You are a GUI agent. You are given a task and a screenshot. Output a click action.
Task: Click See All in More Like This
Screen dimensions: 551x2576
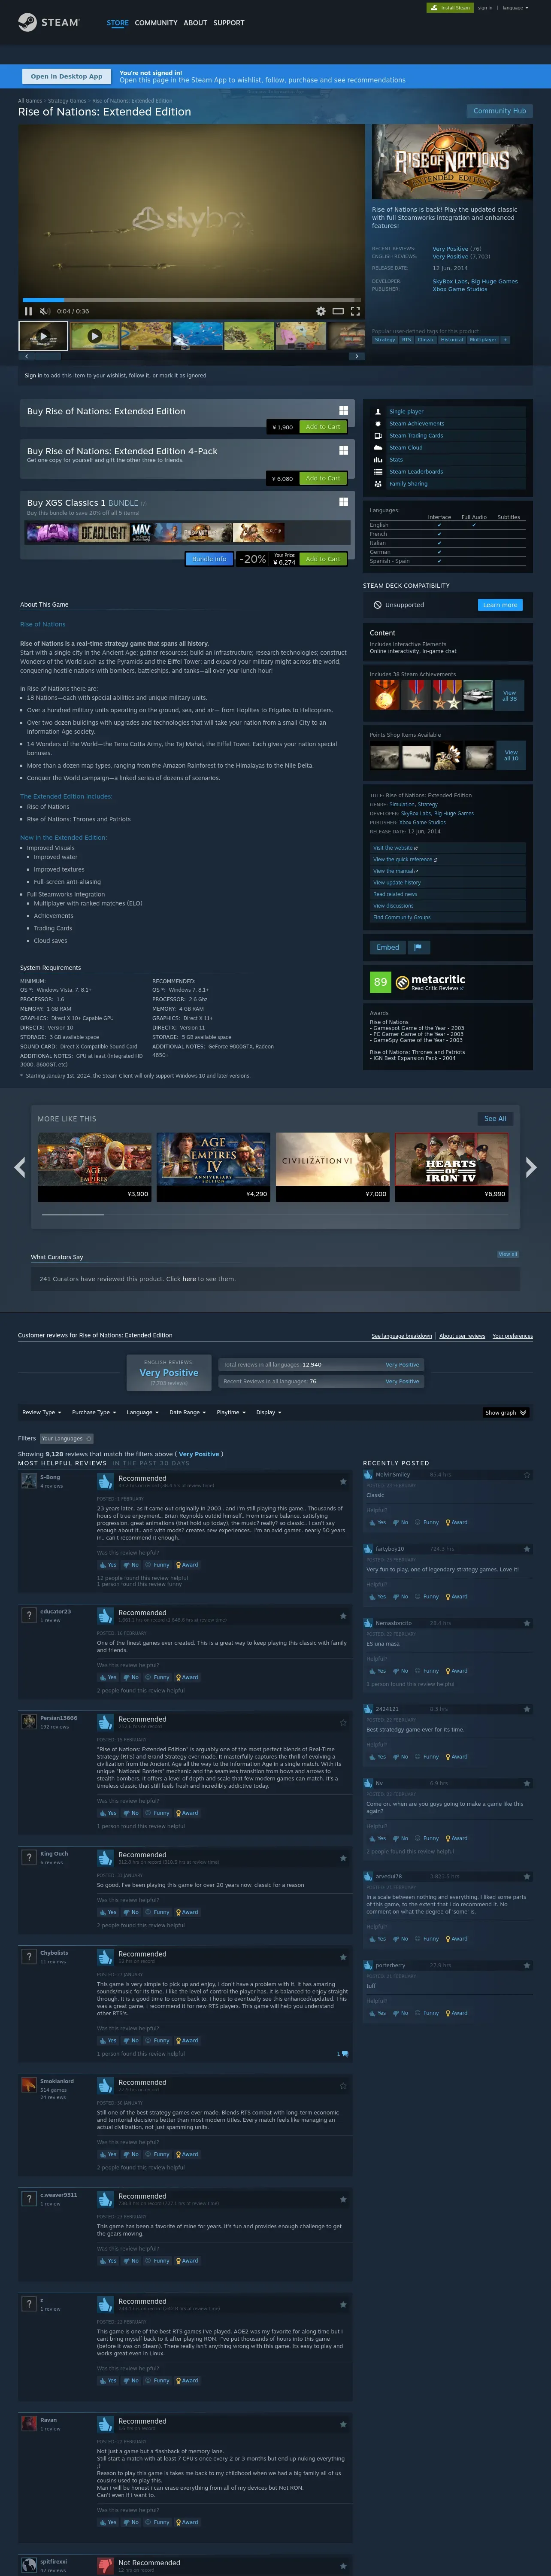point(495,1118)
